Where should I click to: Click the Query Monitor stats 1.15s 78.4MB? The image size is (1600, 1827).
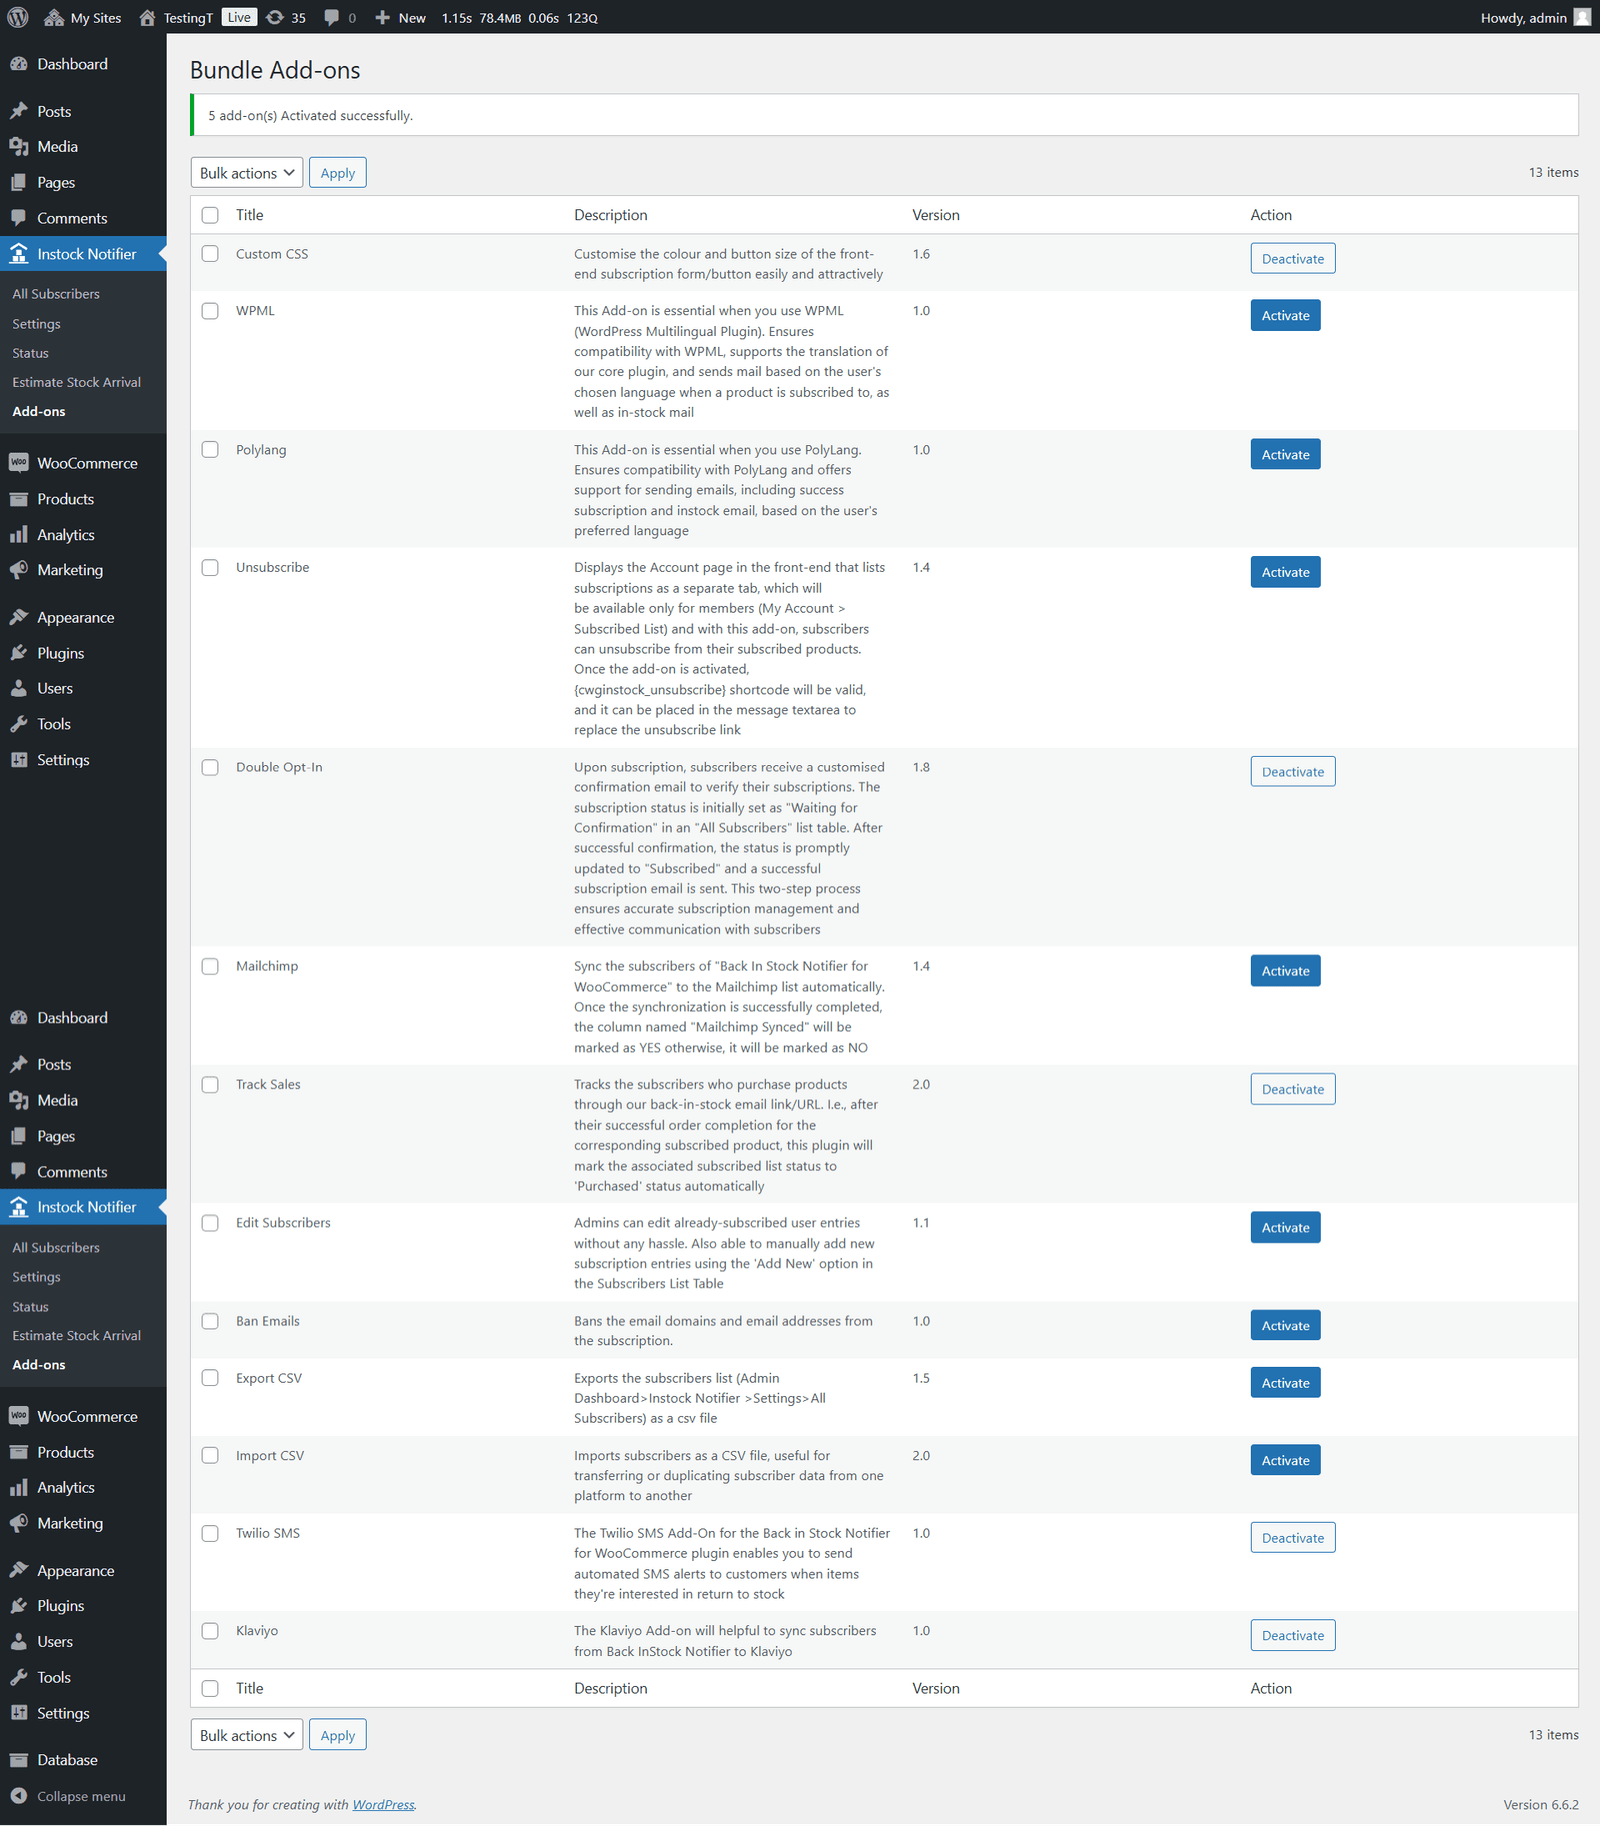click(x=519, y=18)
